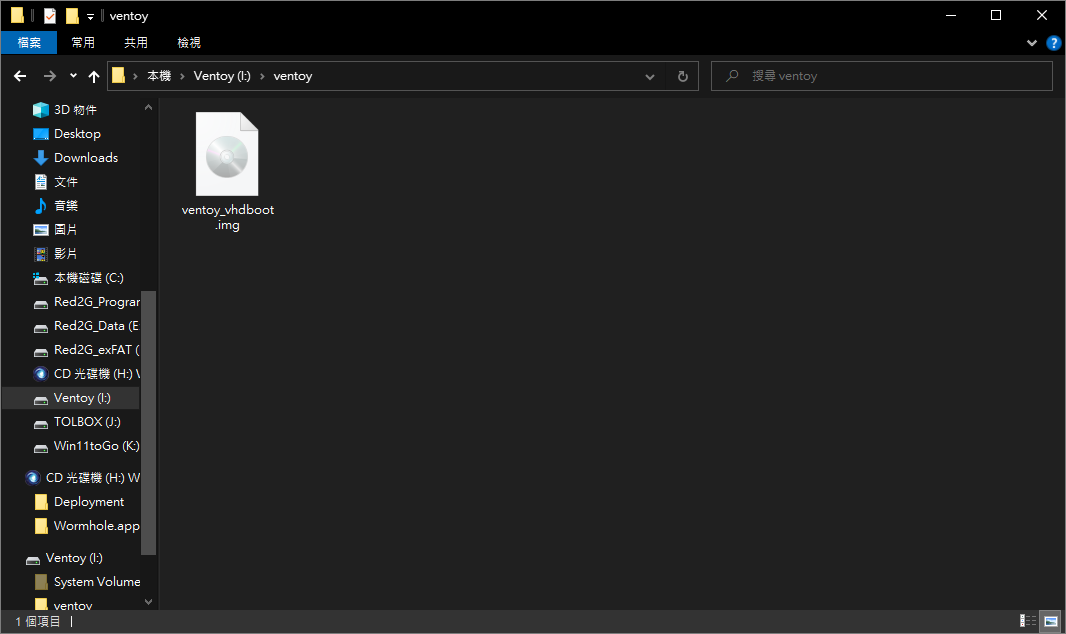Select 3D 物件 in the sidebar

click(x=75, y=110)
